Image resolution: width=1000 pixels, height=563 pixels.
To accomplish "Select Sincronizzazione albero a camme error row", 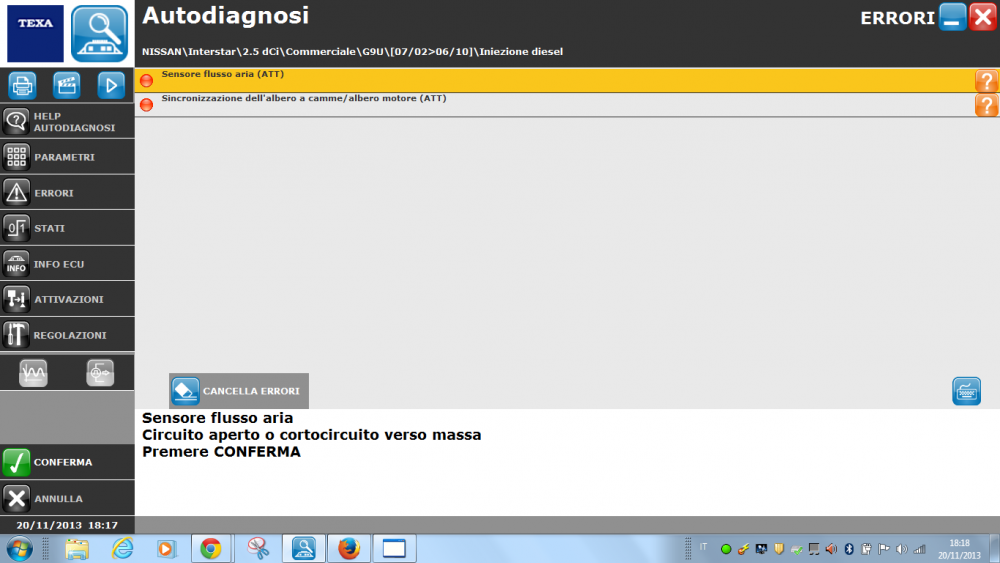I will 500,105.
